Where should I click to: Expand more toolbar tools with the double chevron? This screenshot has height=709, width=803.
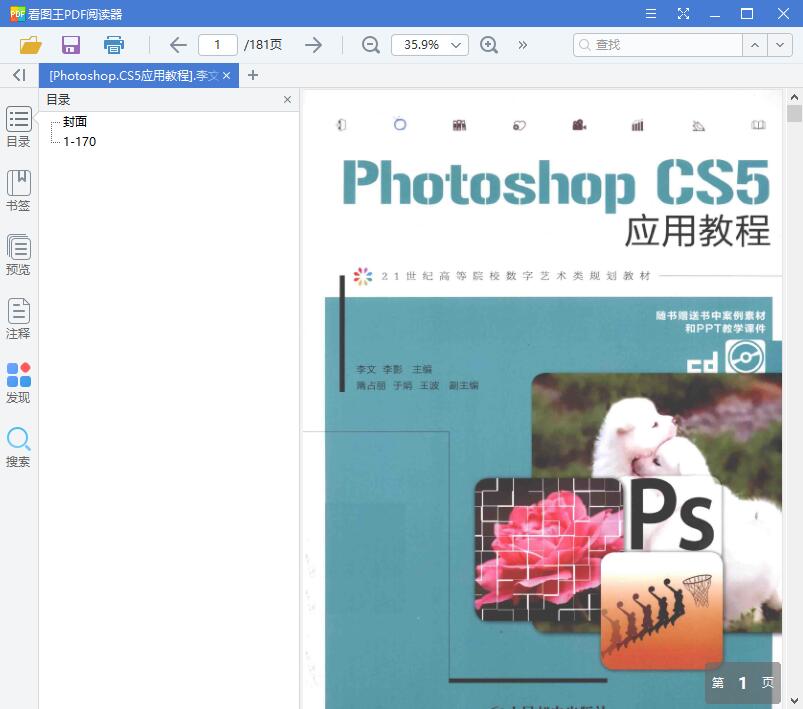point(522,45)
